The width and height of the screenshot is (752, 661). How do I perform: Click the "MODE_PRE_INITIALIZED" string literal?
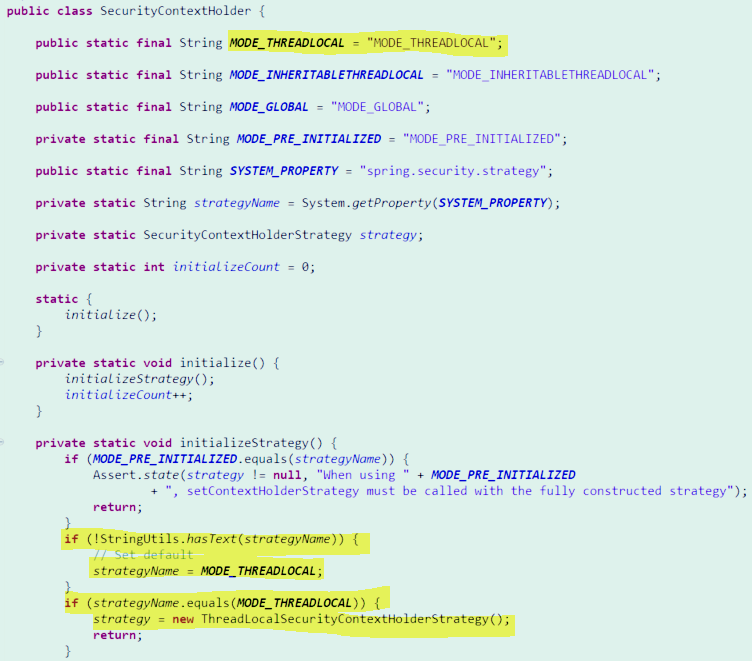point(482,139)
